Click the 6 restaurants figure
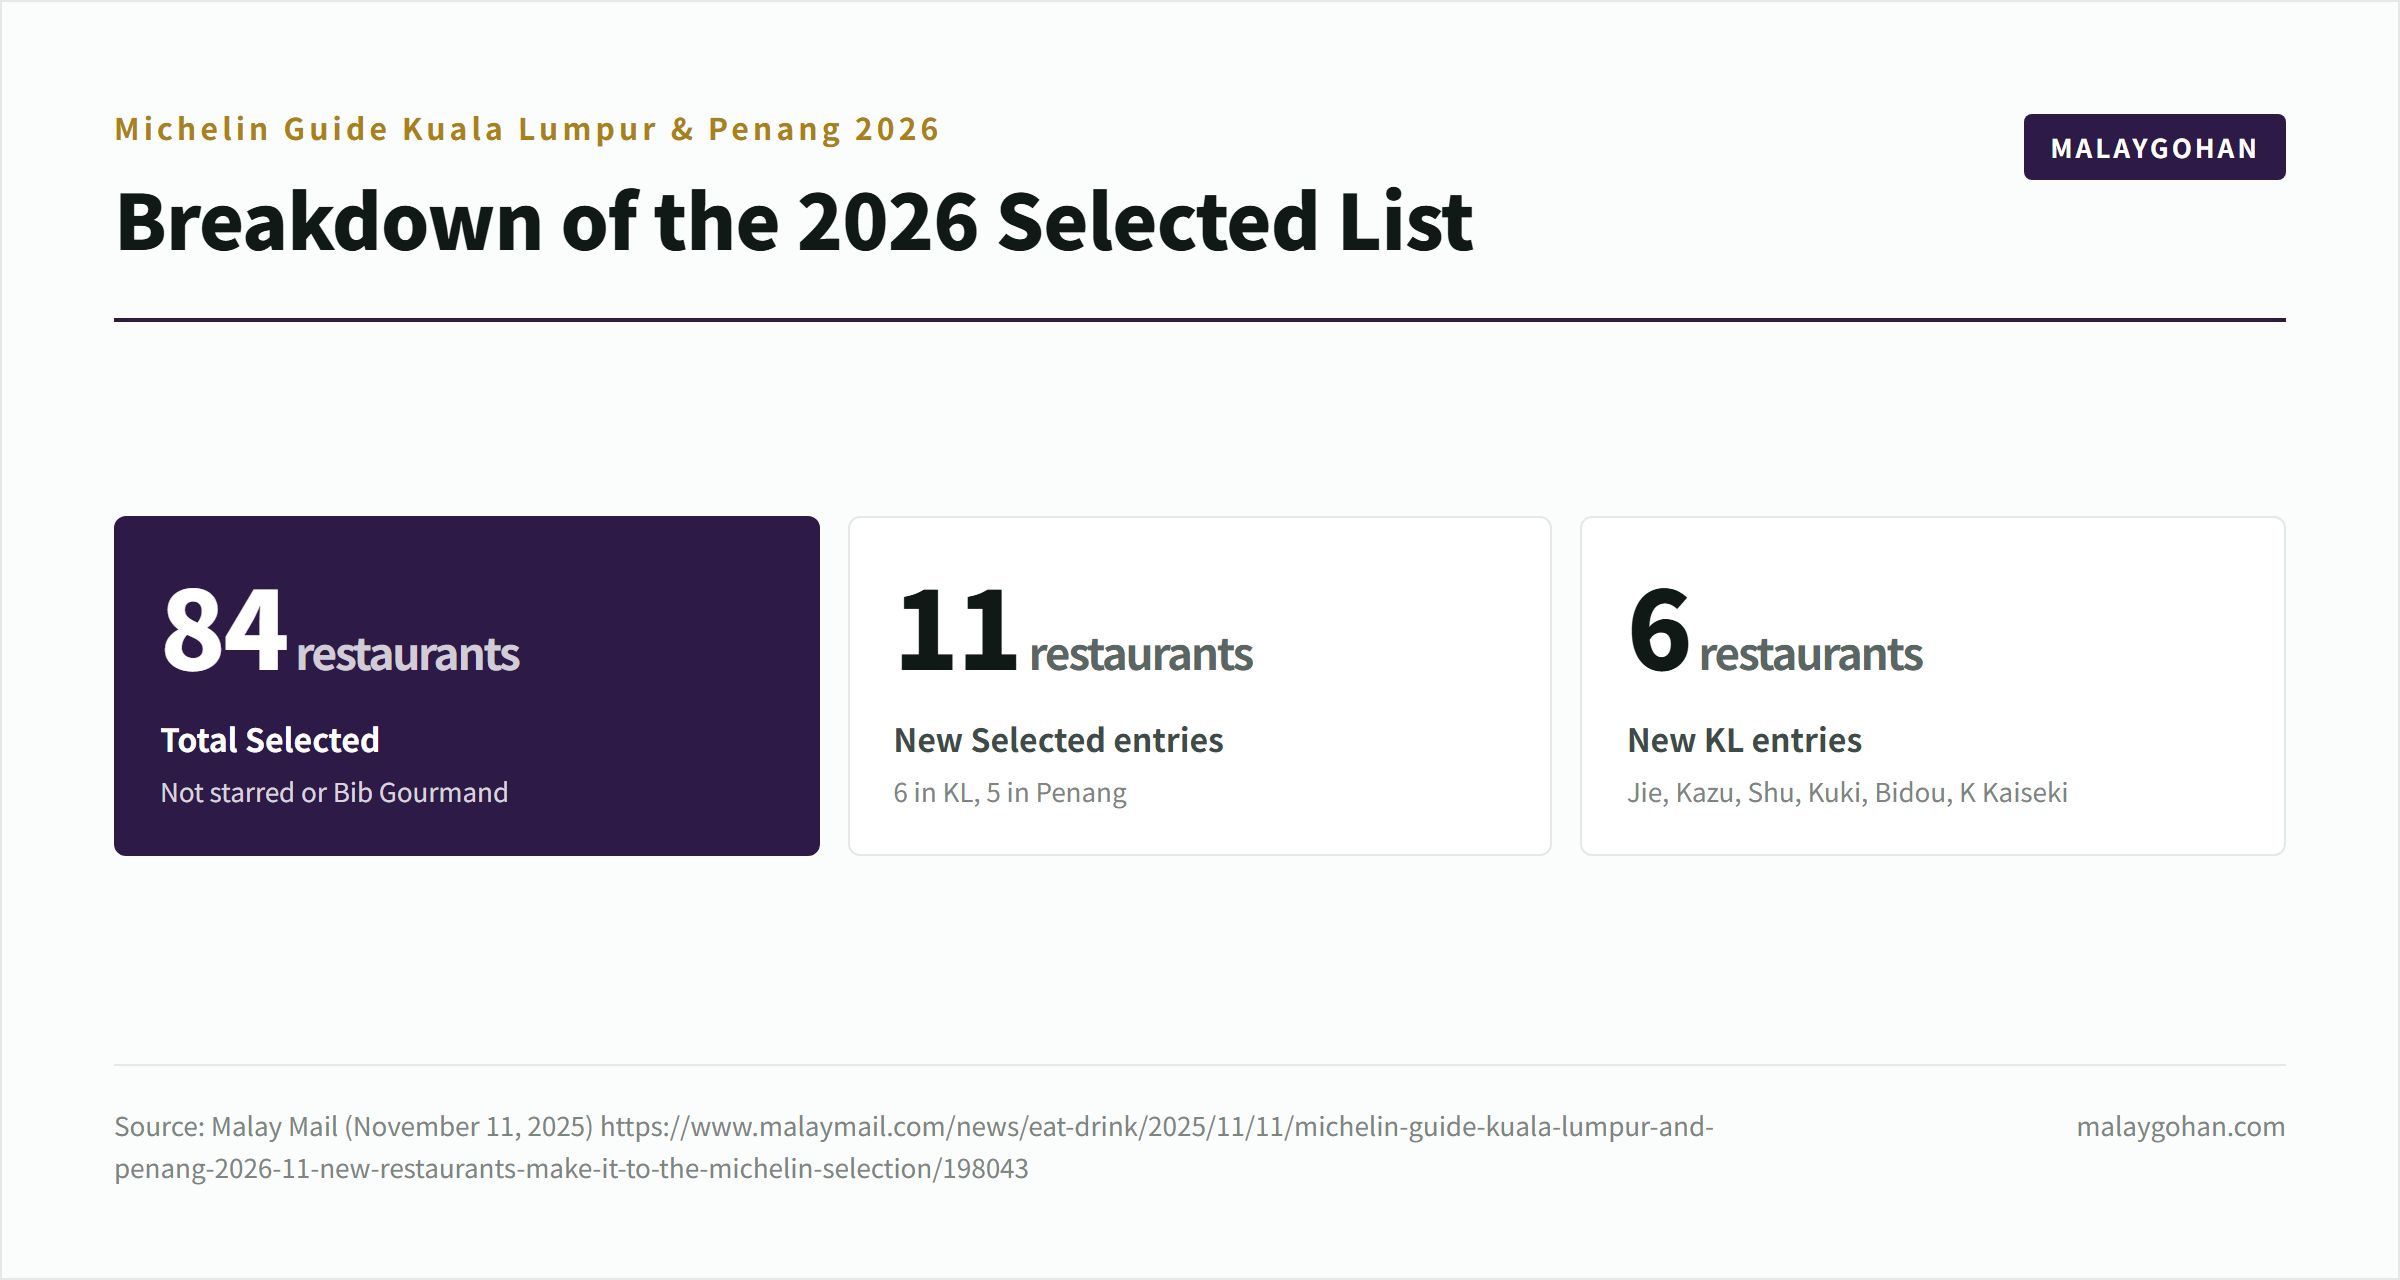Viewport: 2400px width, 1280px height. pyautogui.click(x=1775, y=631)
